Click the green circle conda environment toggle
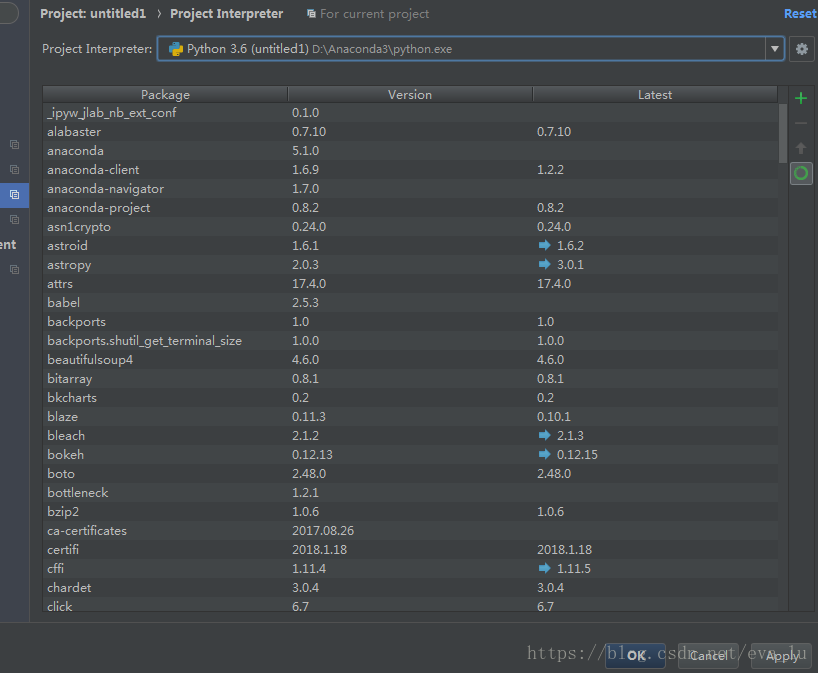The height and width of the screenshot is (673, 818). pyautogui.click(x=801, y=173)
